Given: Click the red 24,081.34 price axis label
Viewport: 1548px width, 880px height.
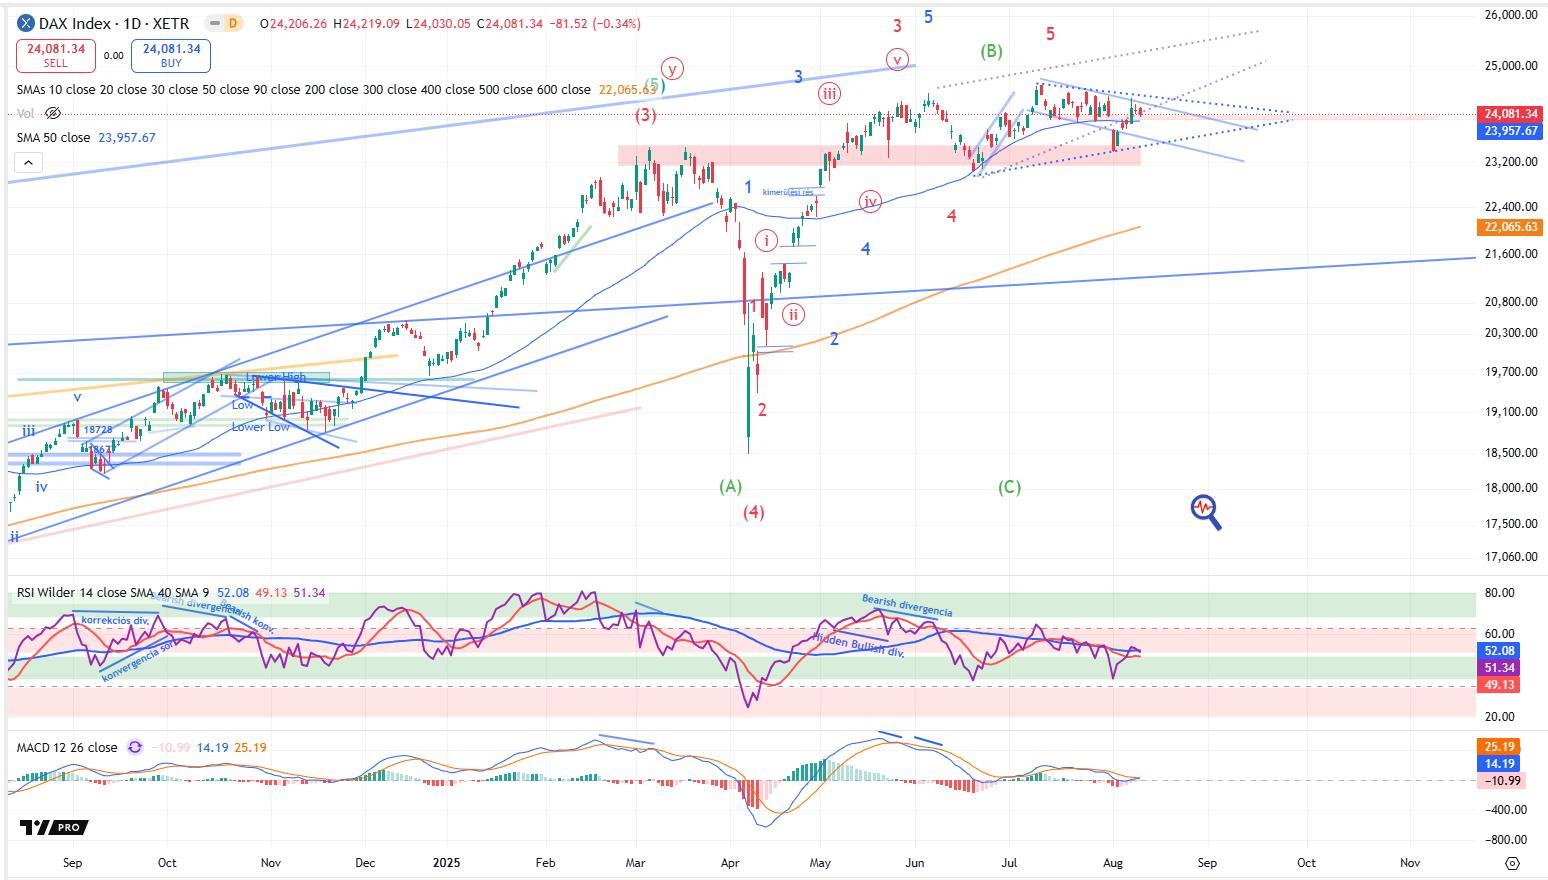Looking at the screenshot, I should point(1510,114).
